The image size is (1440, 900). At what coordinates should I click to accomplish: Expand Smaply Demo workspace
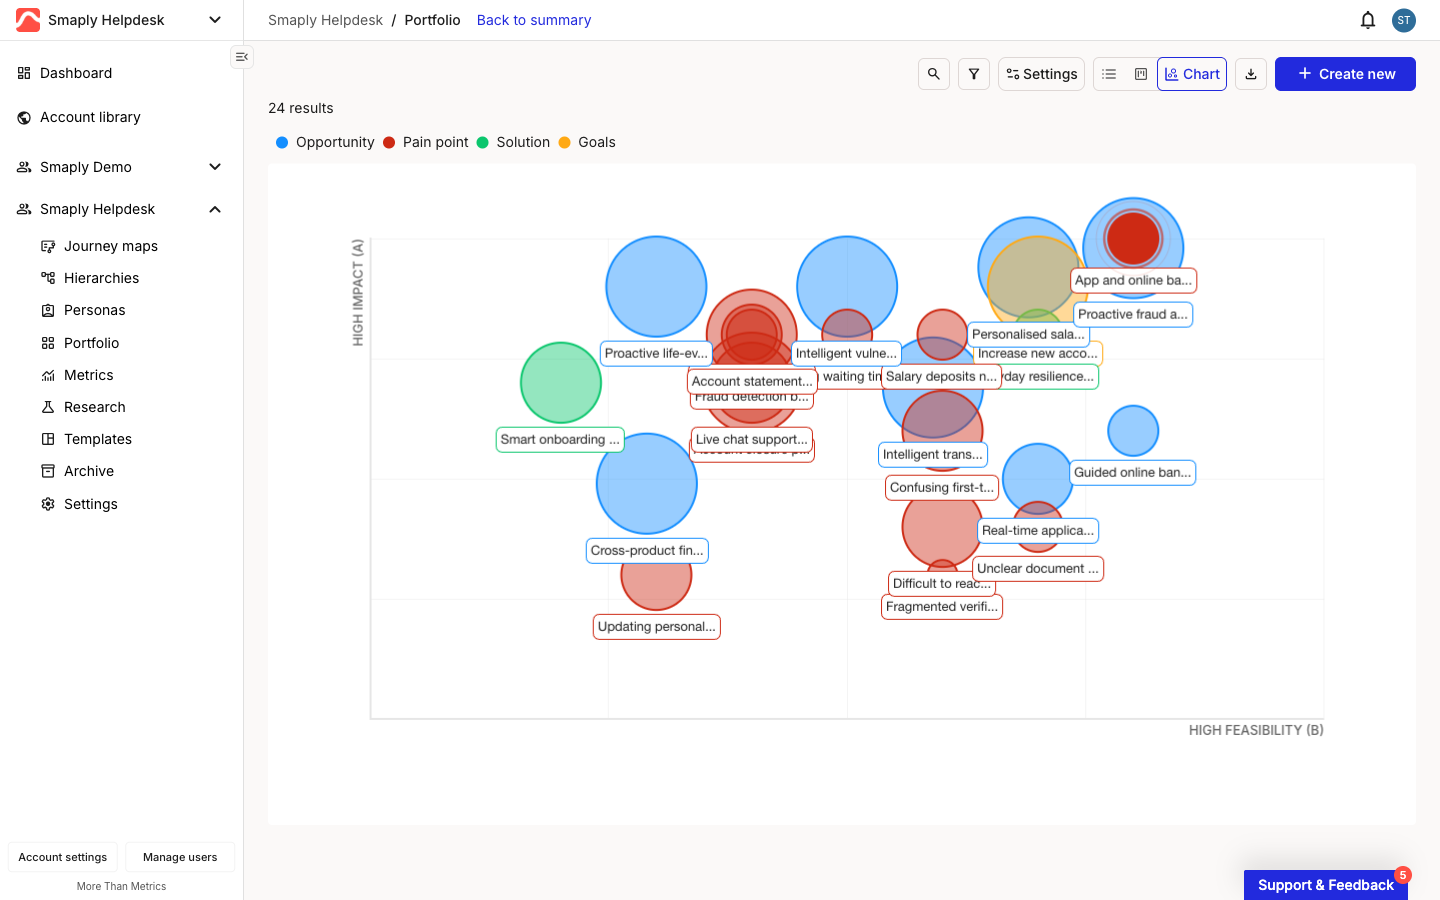coord(214,167)
